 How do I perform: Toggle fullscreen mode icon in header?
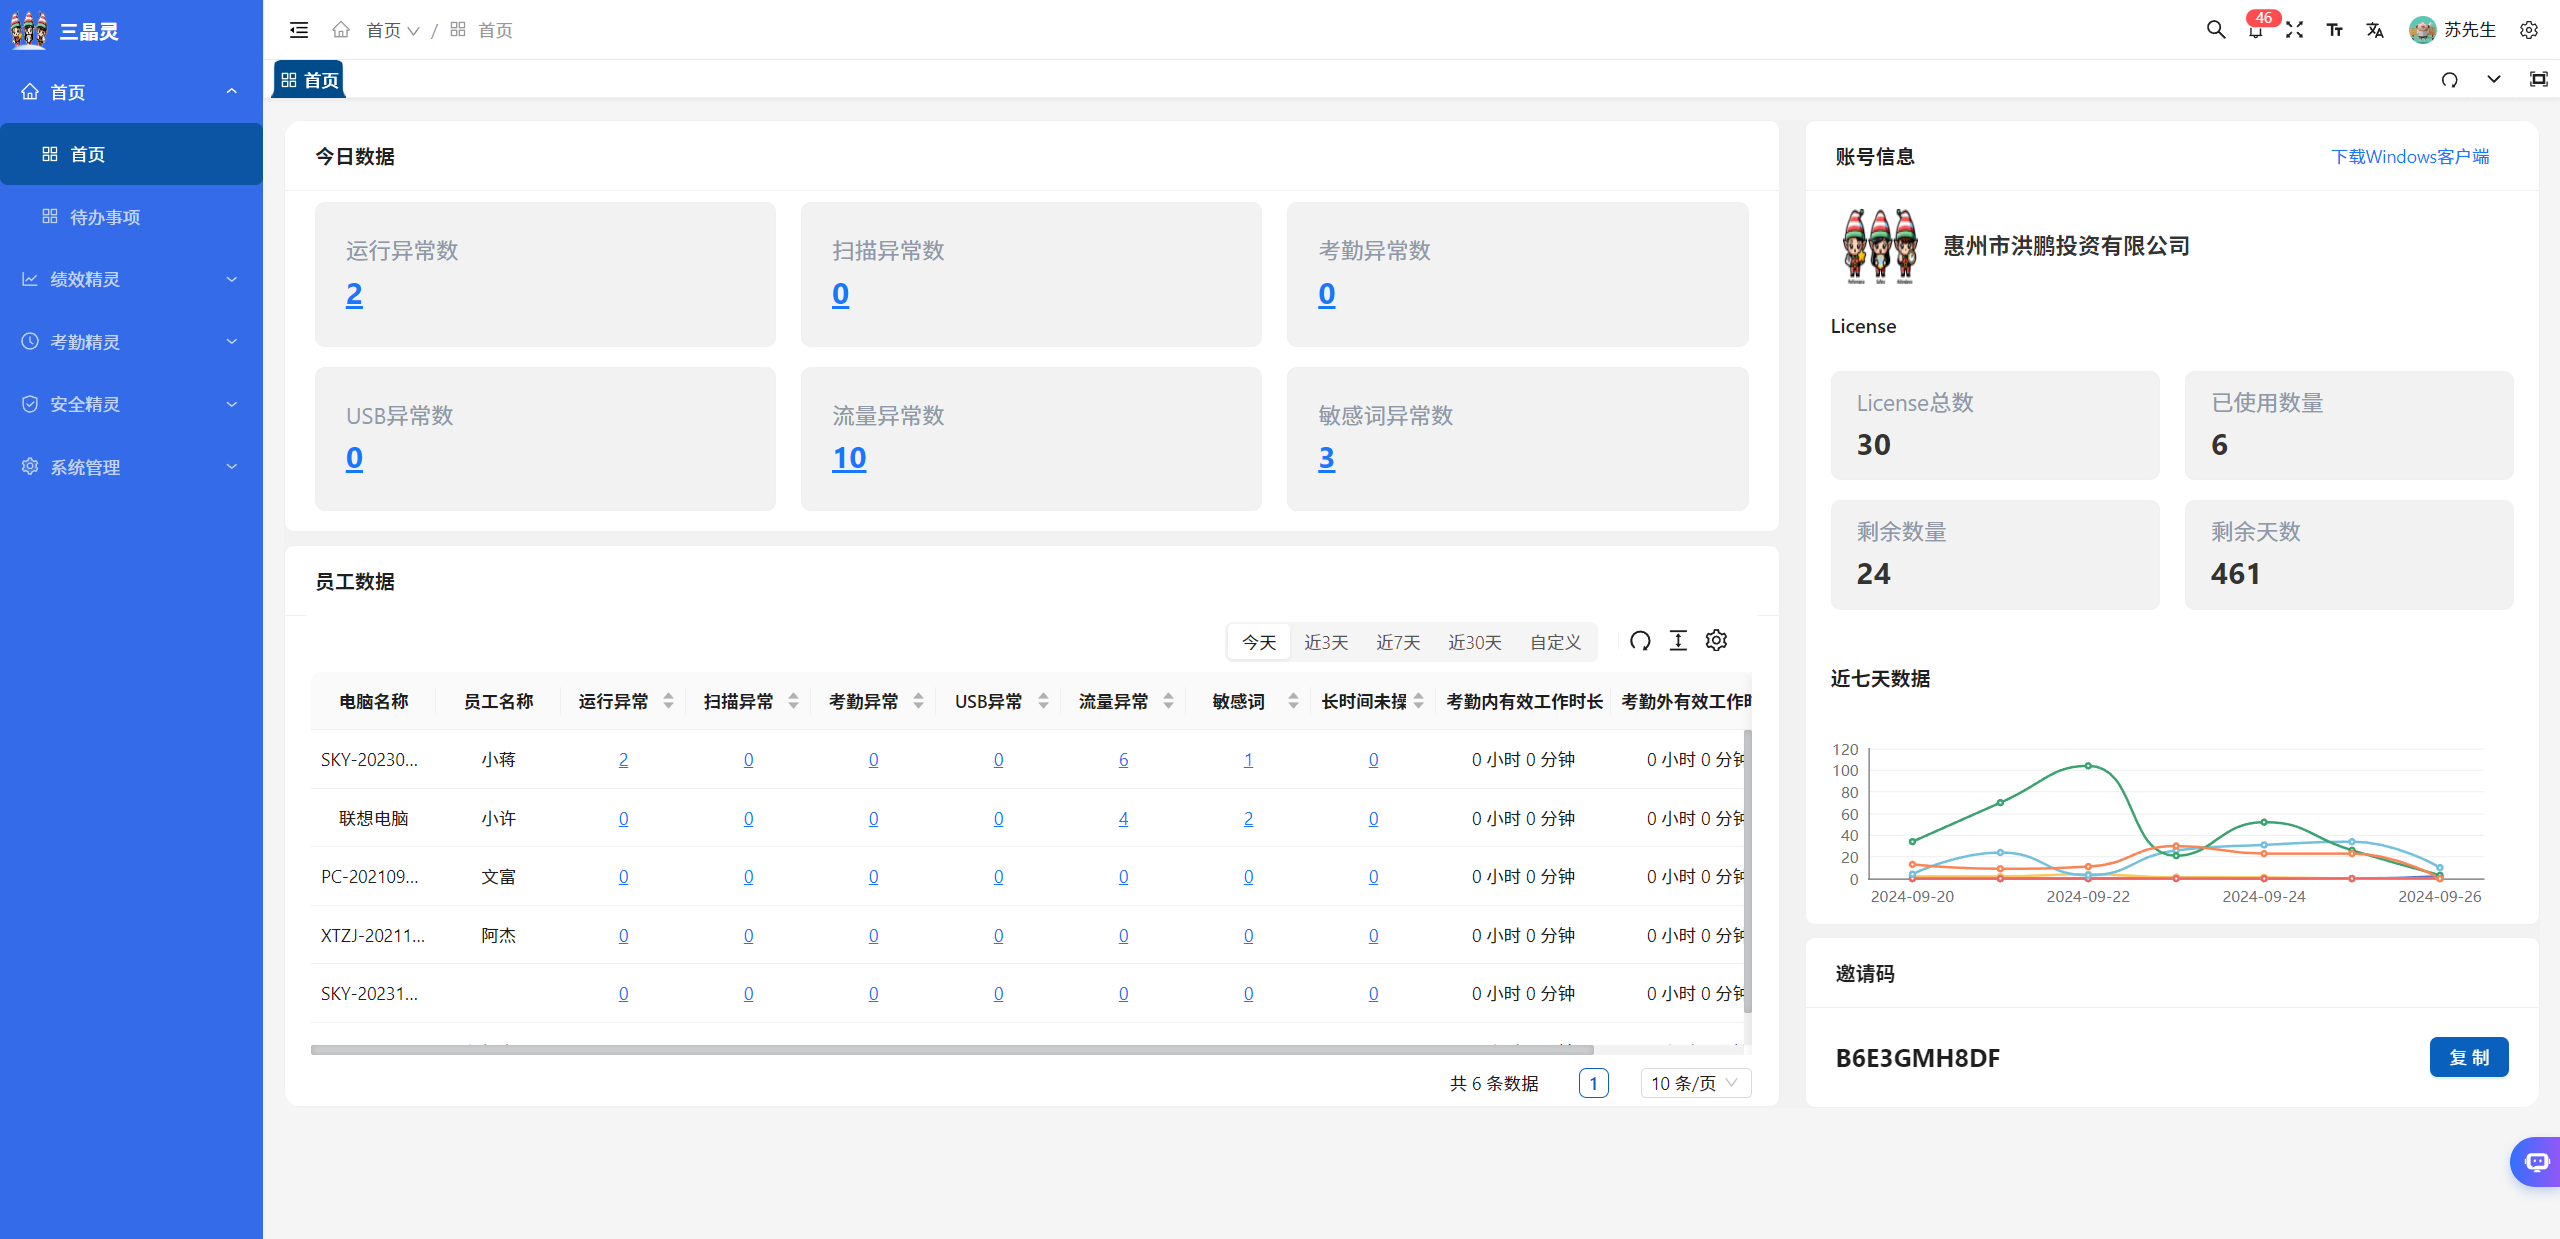point(2294,30)
